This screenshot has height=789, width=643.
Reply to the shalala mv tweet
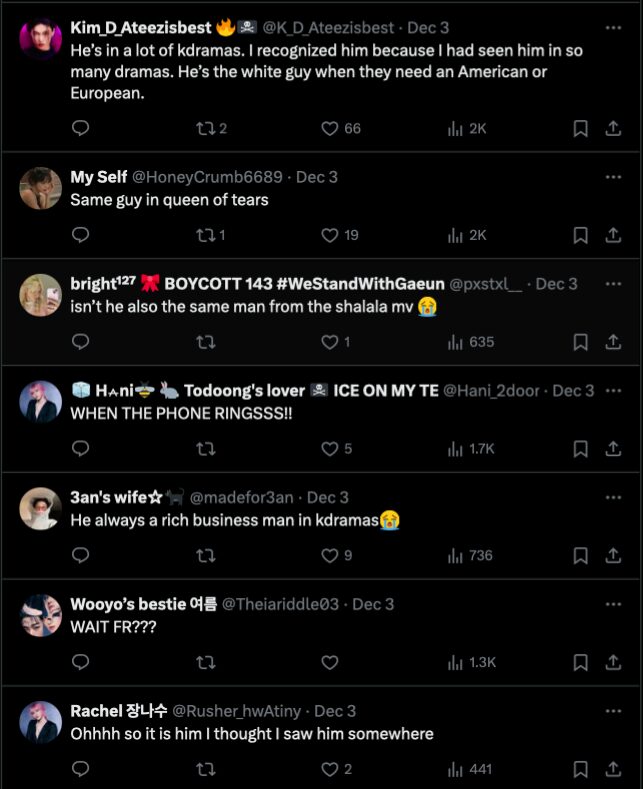[81, 342]
